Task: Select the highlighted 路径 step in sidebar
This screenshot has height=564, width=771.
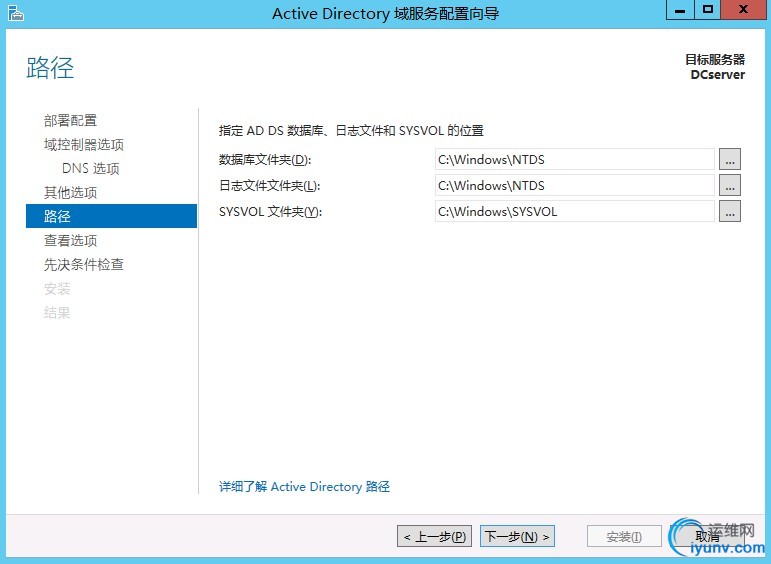Action: (x=111, y=216)
